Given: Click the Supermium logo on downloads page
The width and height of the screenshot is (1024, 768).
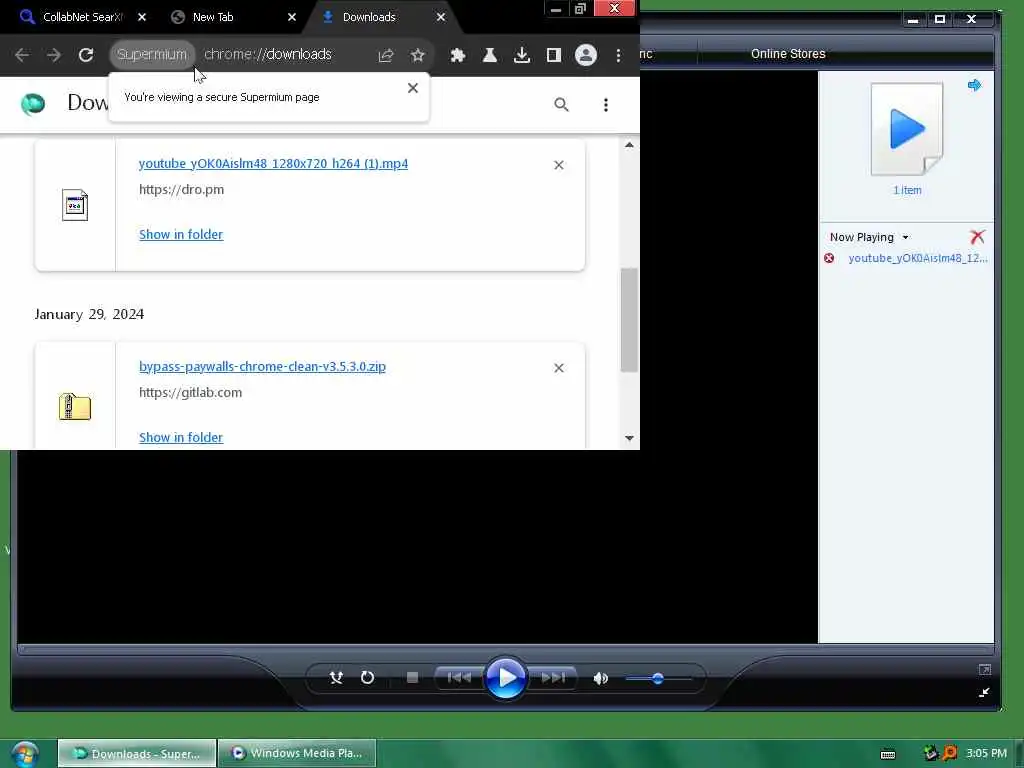Looking at the screenshot, I should pyautogui.click(x=33, y=104).
